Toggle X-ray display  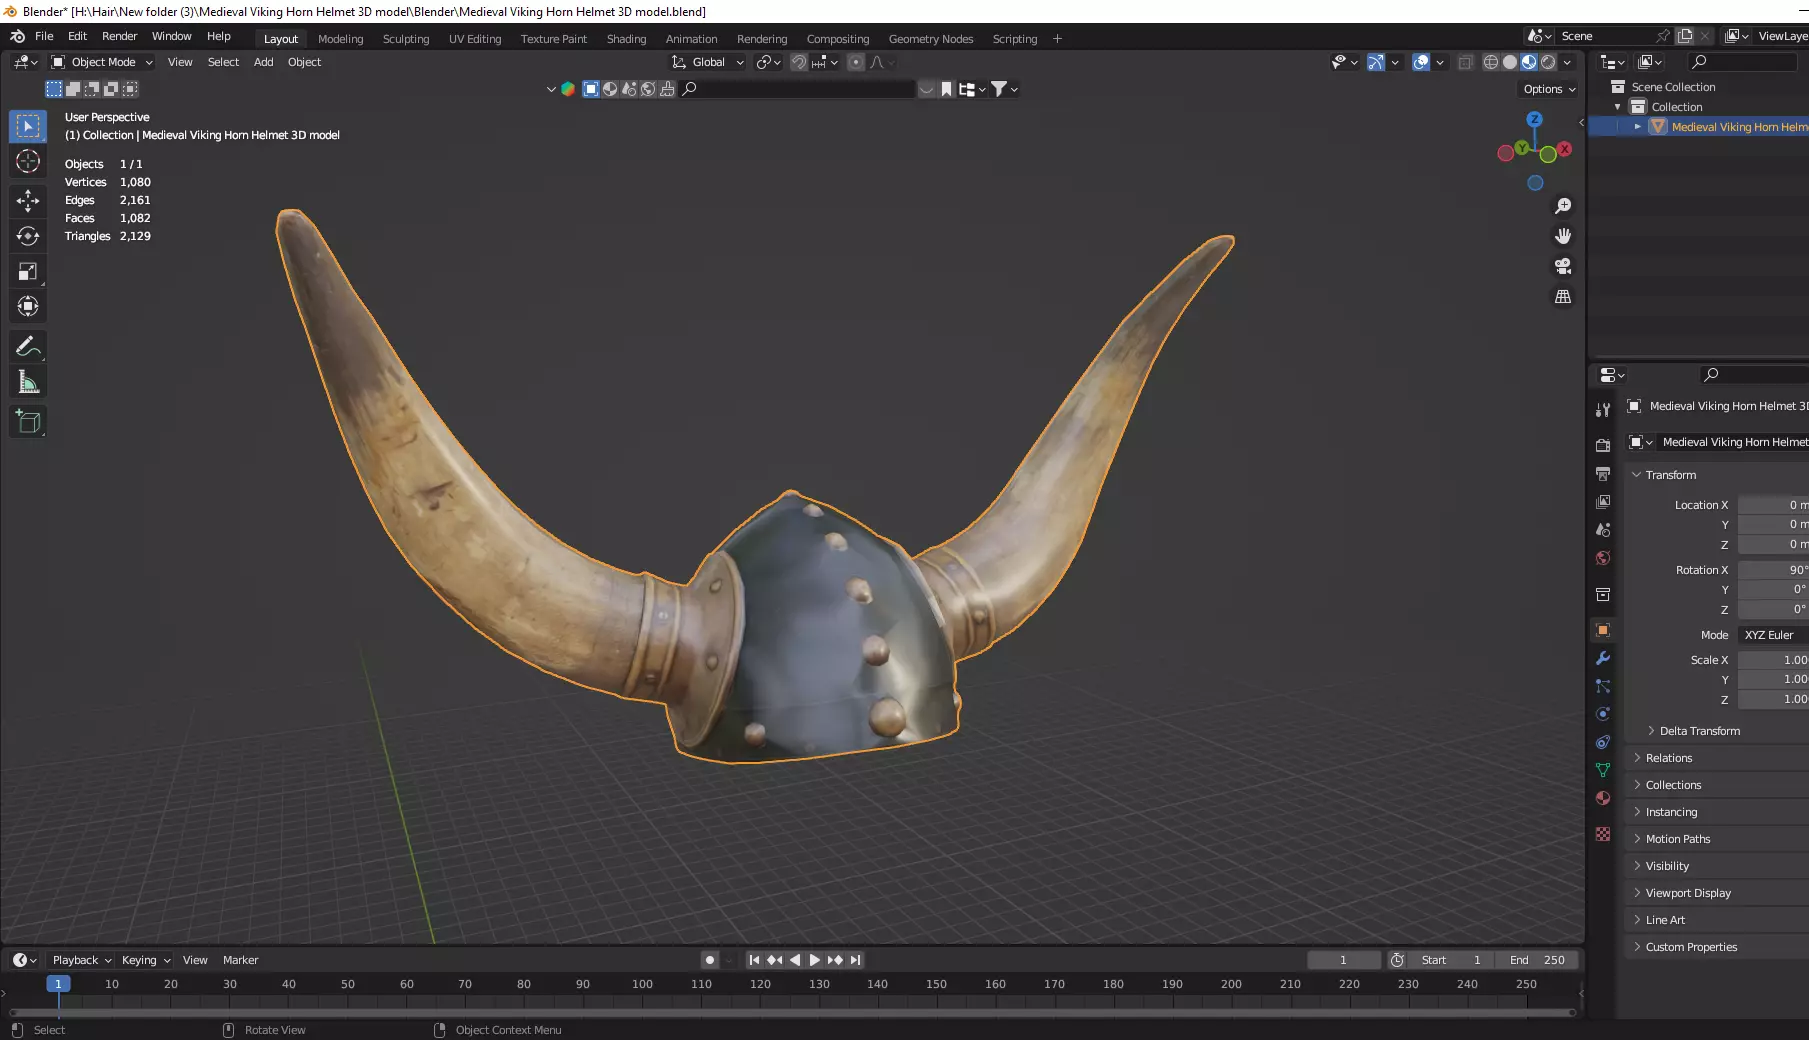click(x=1465, y=62)
